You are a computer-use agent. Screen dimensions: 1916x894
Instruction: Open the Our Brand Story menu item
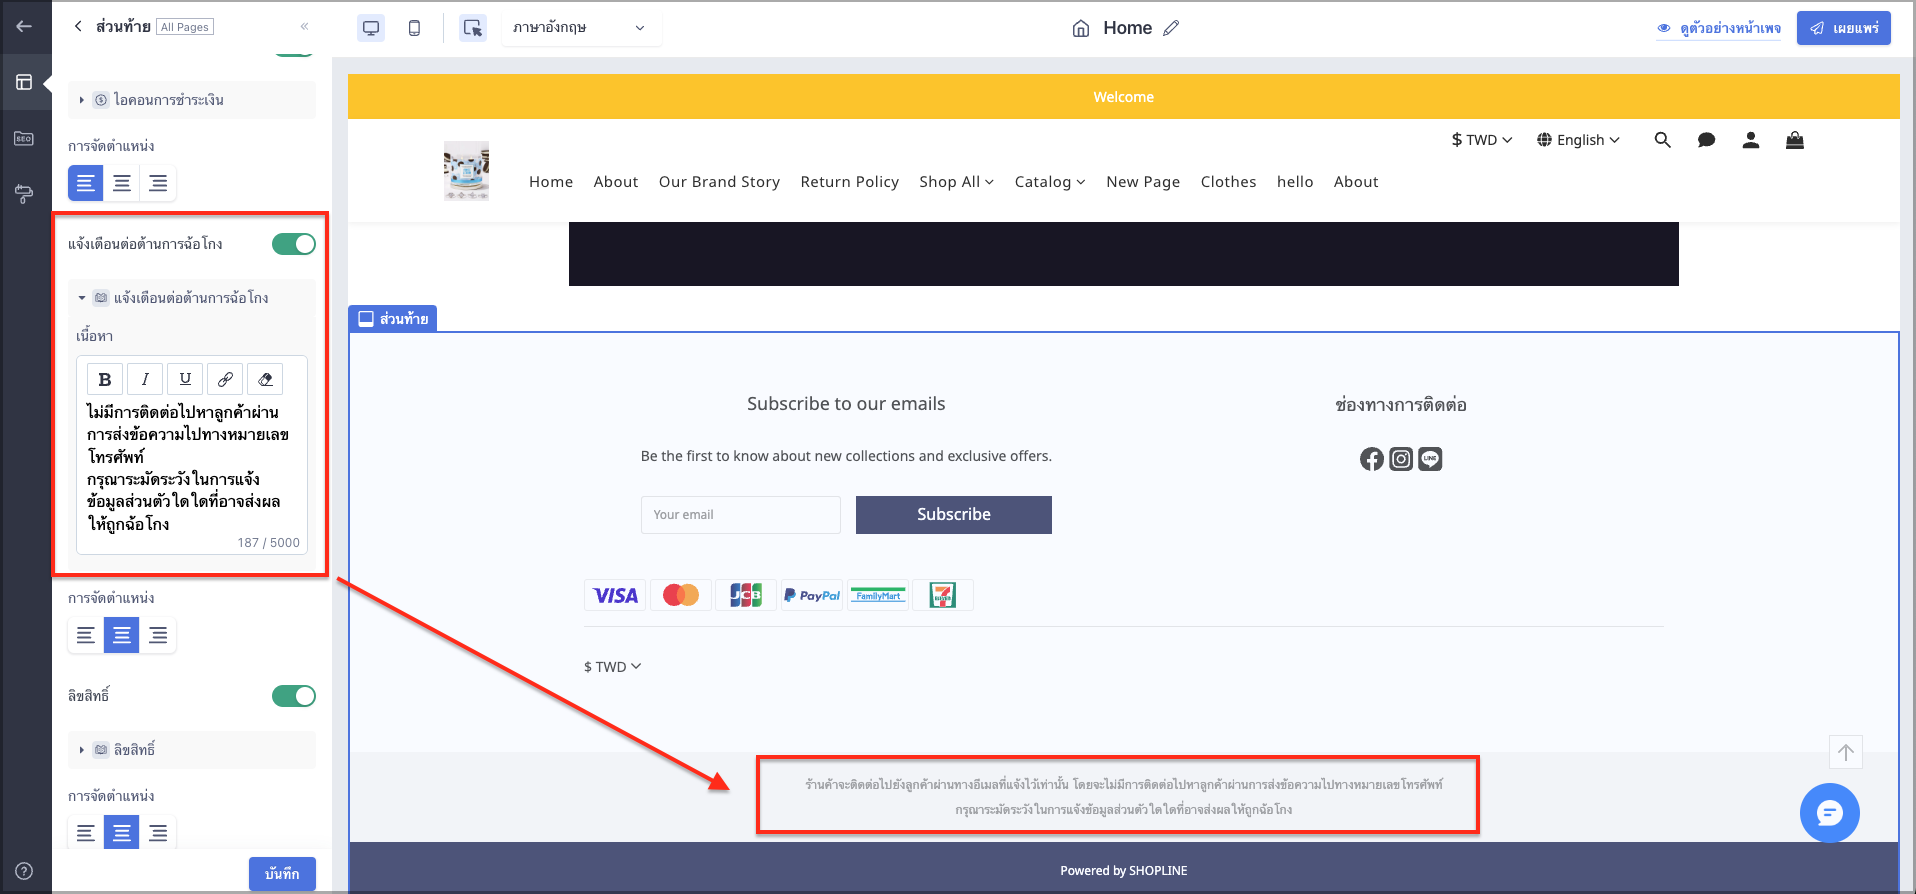(x=719, y=182)
